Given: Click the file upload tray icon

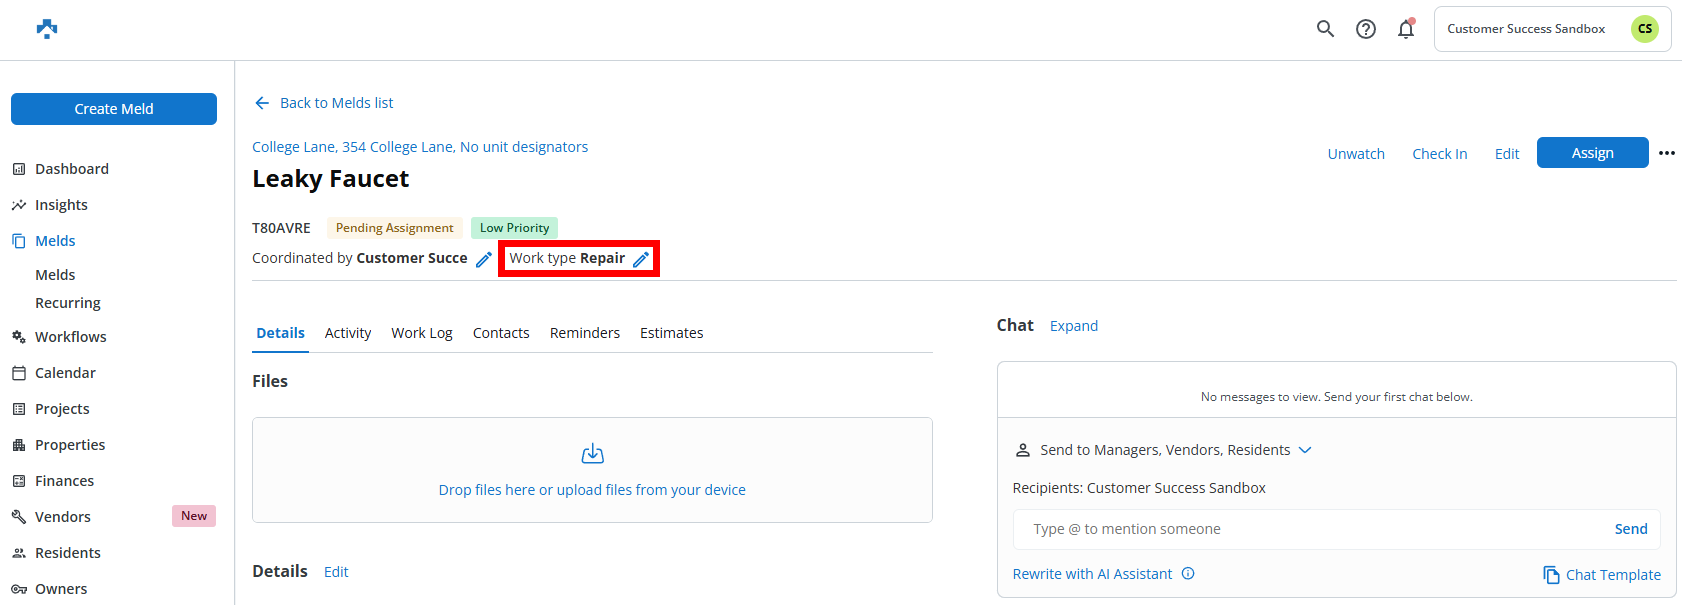Looking at the screenshot, I should (592, 454).
